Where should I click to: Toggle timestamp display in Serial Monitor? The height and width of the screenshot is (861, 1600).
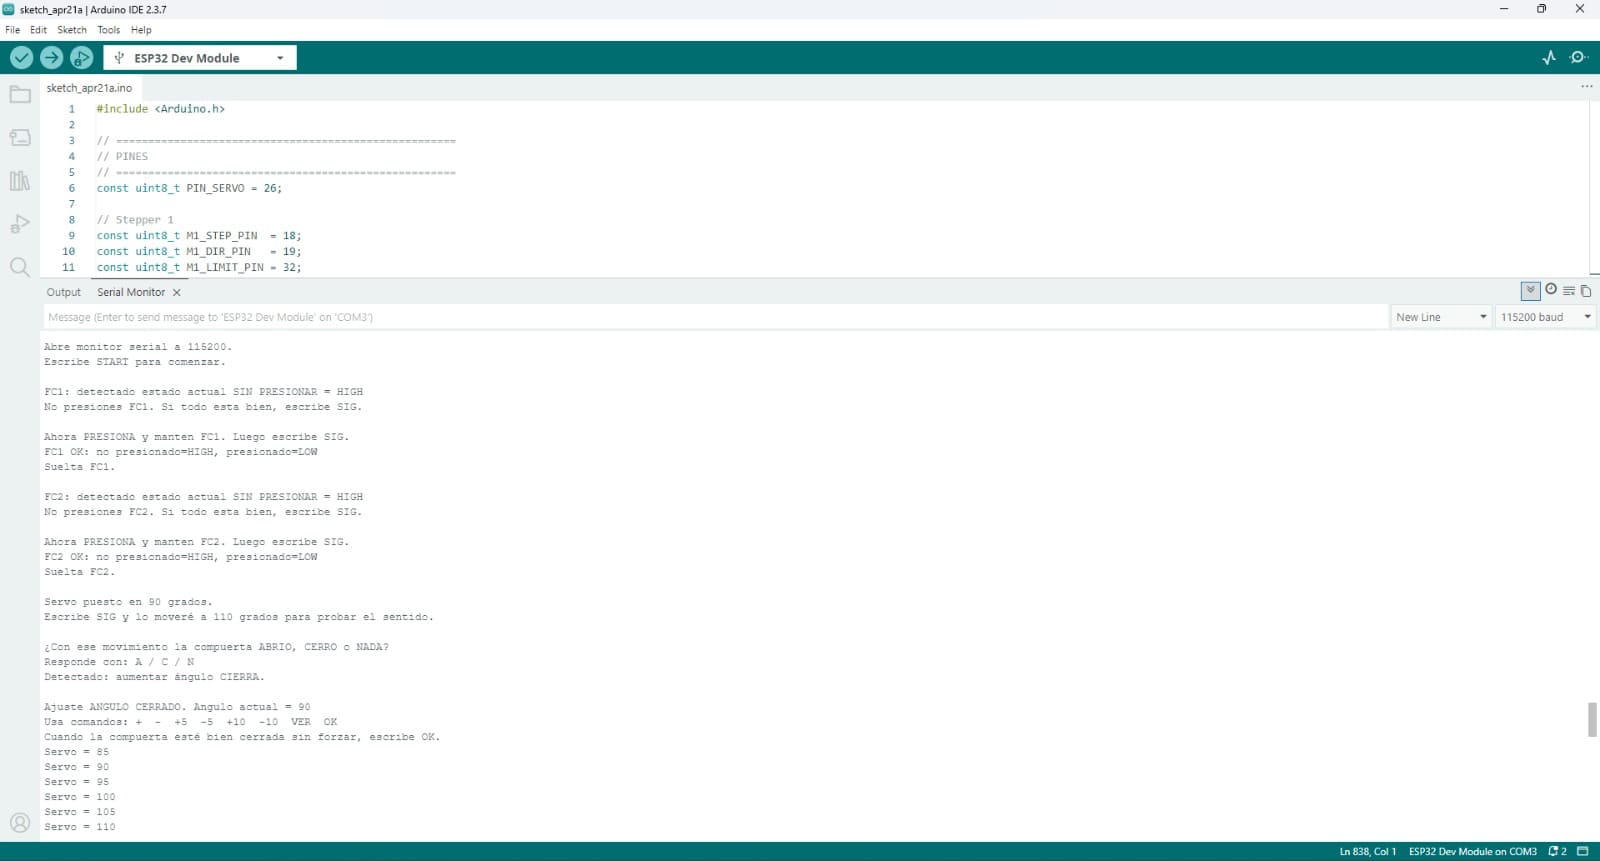coord(1551,290)
